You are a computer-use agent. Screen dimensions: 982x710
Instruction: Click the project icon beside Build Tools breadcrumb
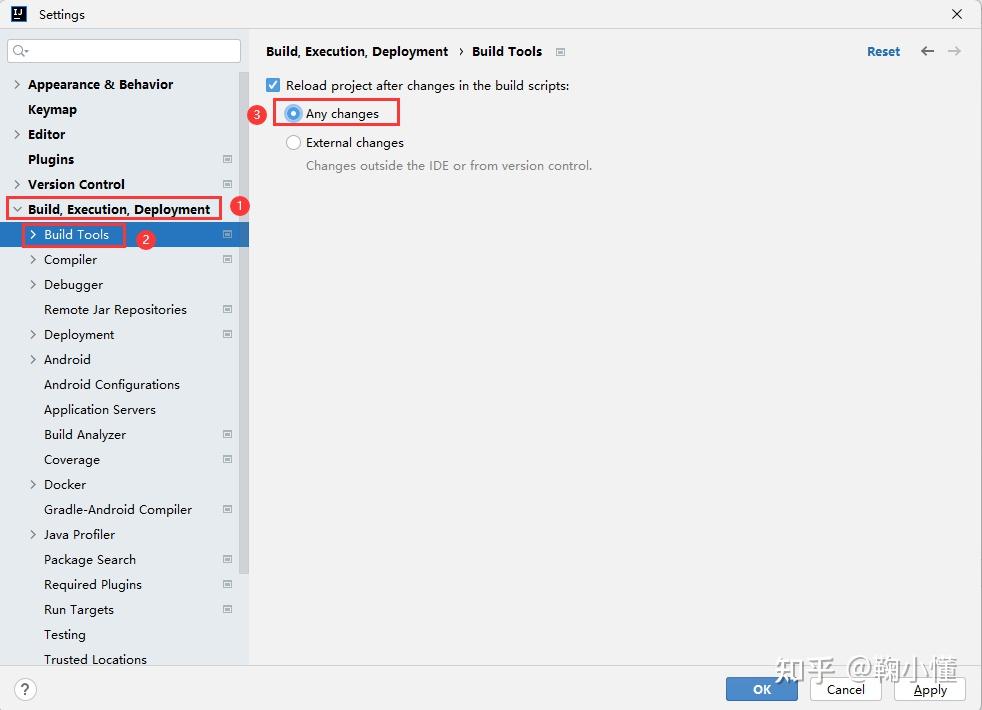pyautogui.click(x=561, y=52)
